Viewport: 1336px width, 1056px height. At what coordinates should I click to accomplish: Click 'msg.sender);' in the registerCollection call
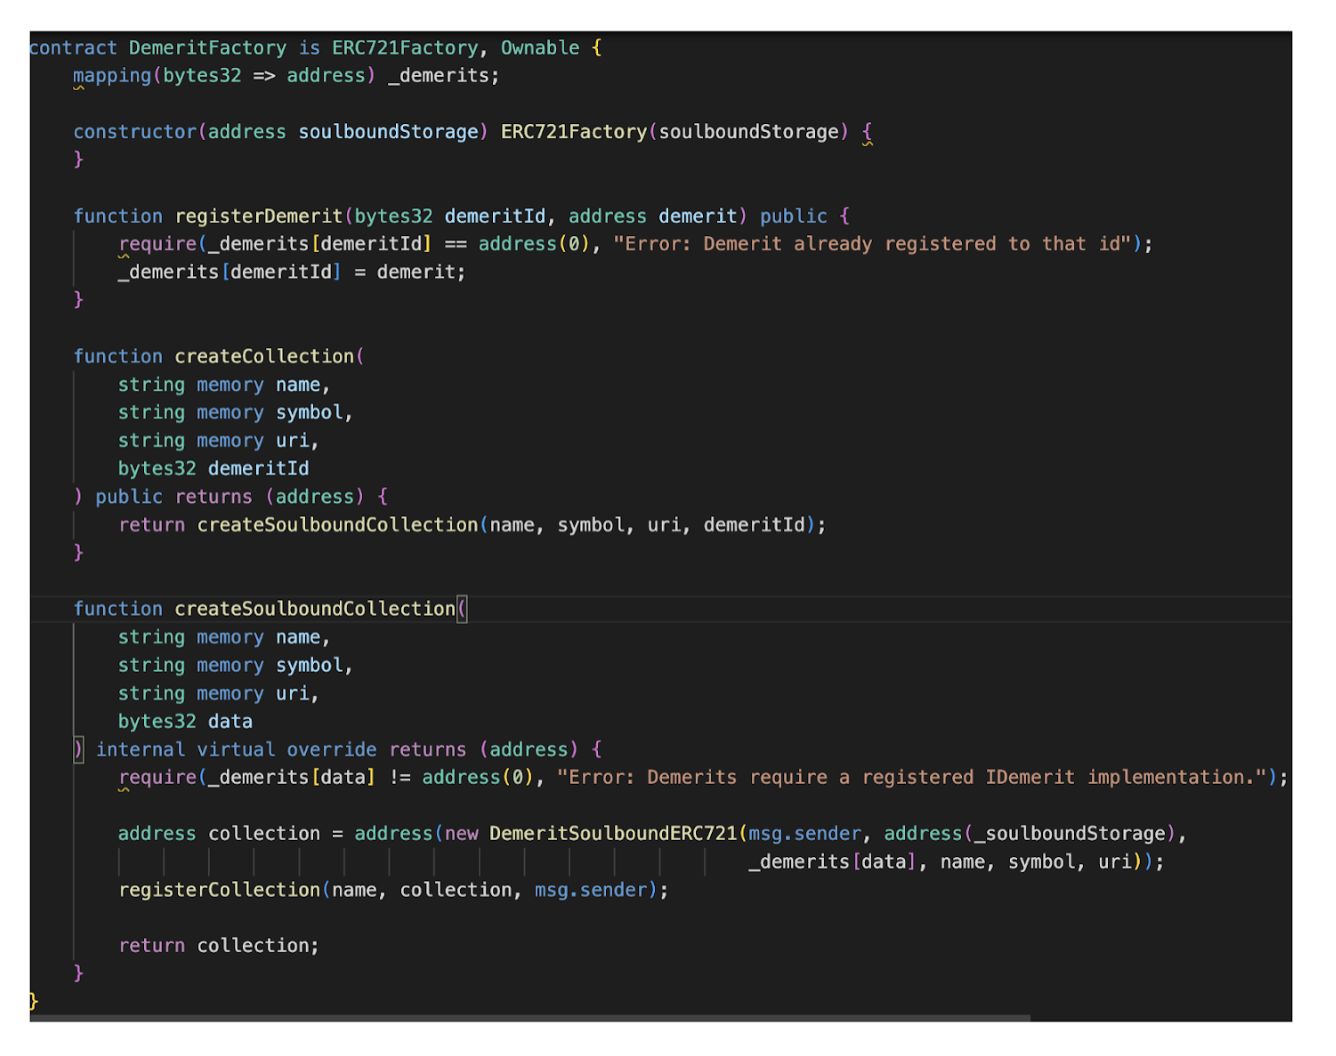point(602,889)
